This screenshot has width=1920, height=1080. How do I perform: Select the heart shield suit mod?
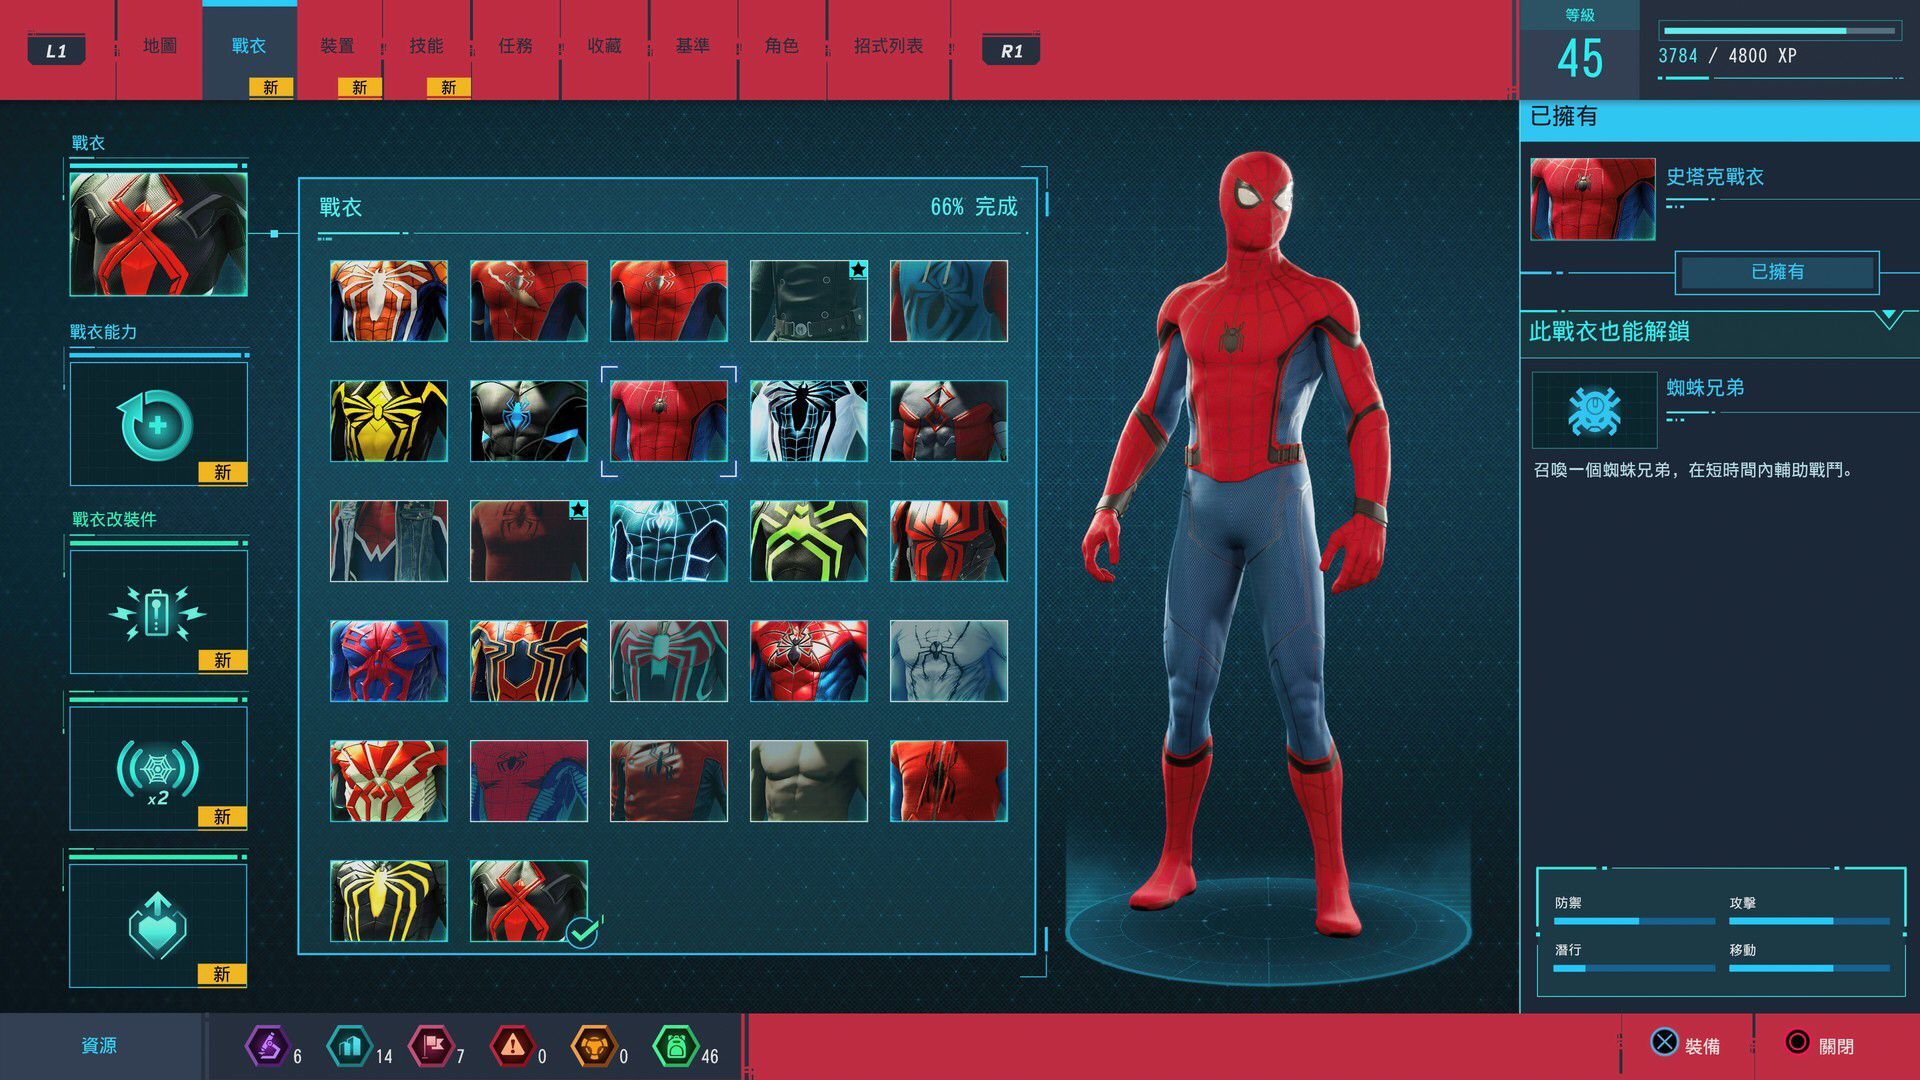pos(158,926)
